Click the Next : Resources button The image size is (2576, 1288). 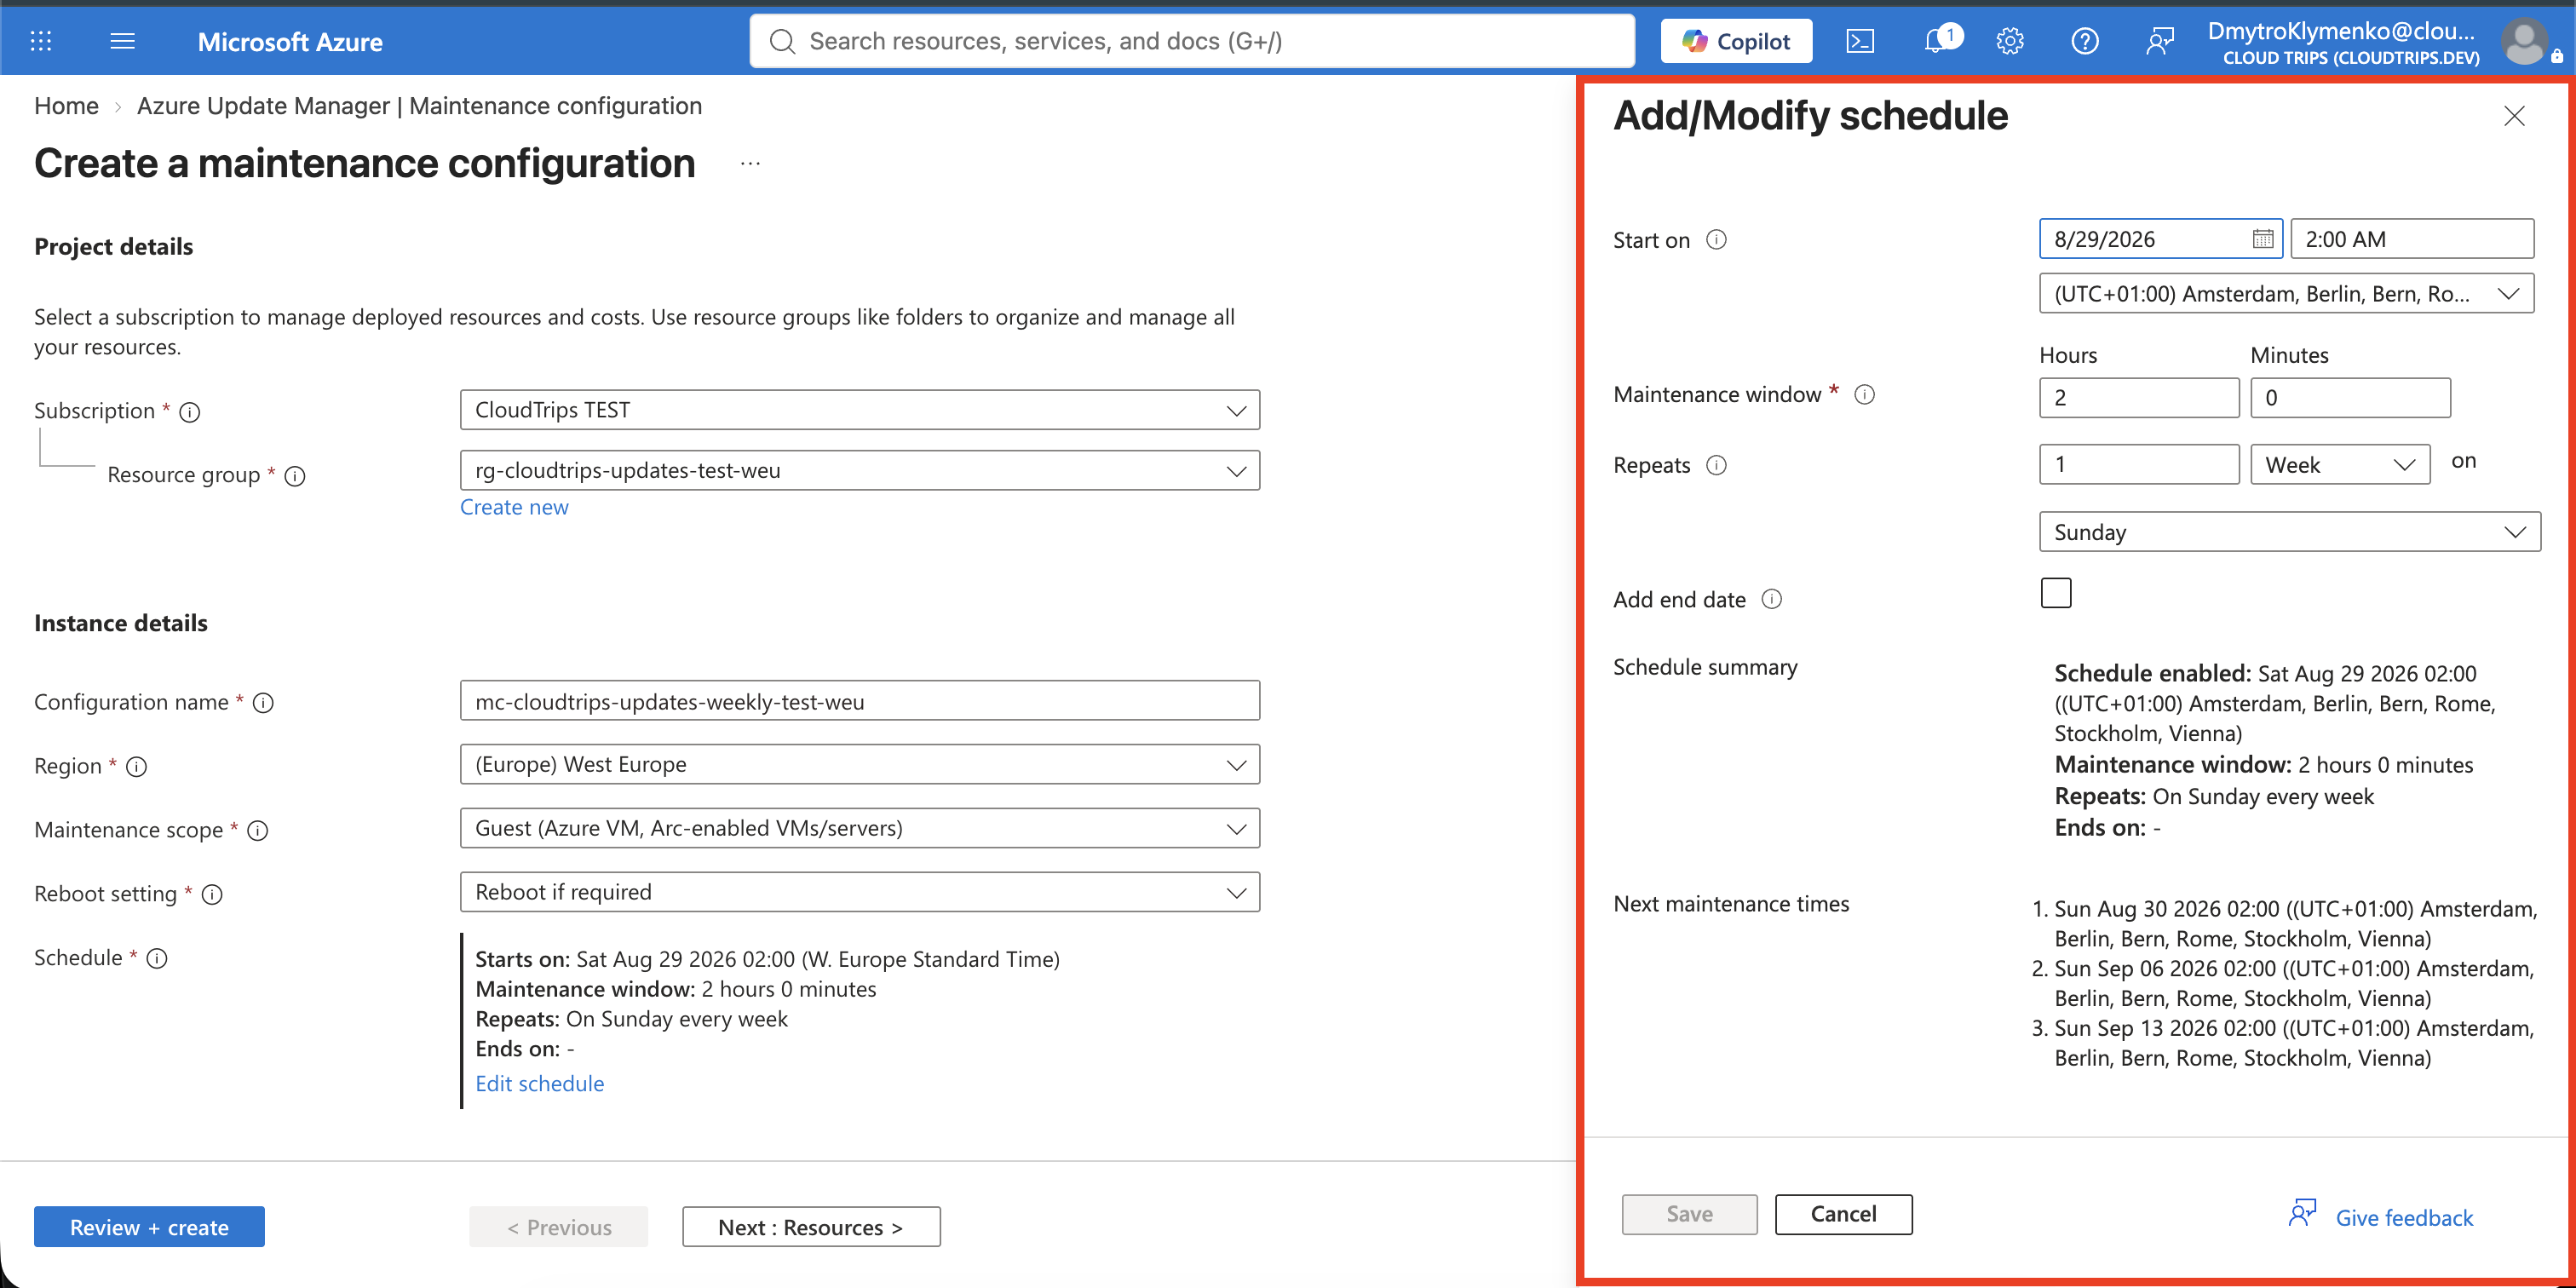[811, 1227]
